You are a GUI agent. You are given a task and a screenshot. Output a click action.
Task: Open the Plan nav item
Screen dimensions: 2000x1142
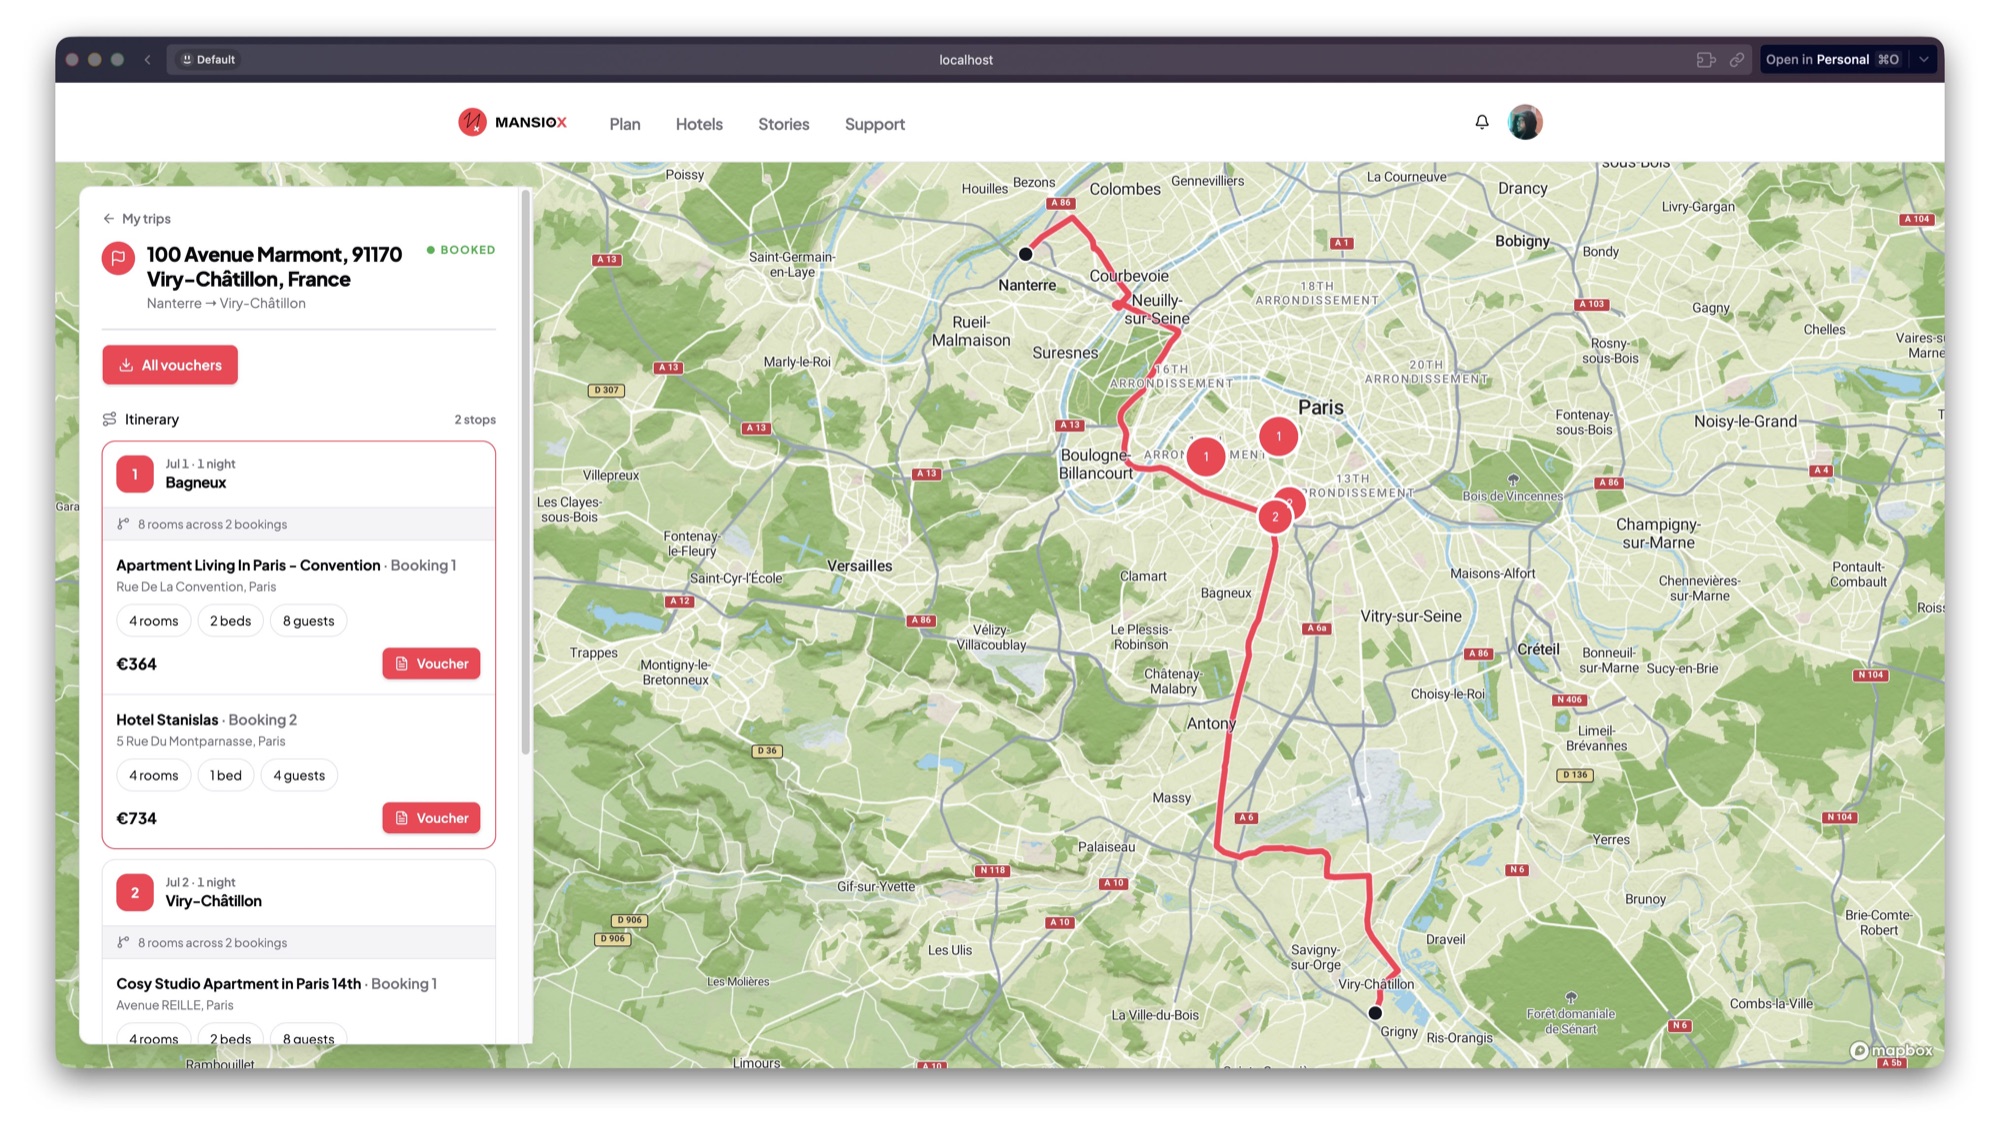tap(625, 124)
